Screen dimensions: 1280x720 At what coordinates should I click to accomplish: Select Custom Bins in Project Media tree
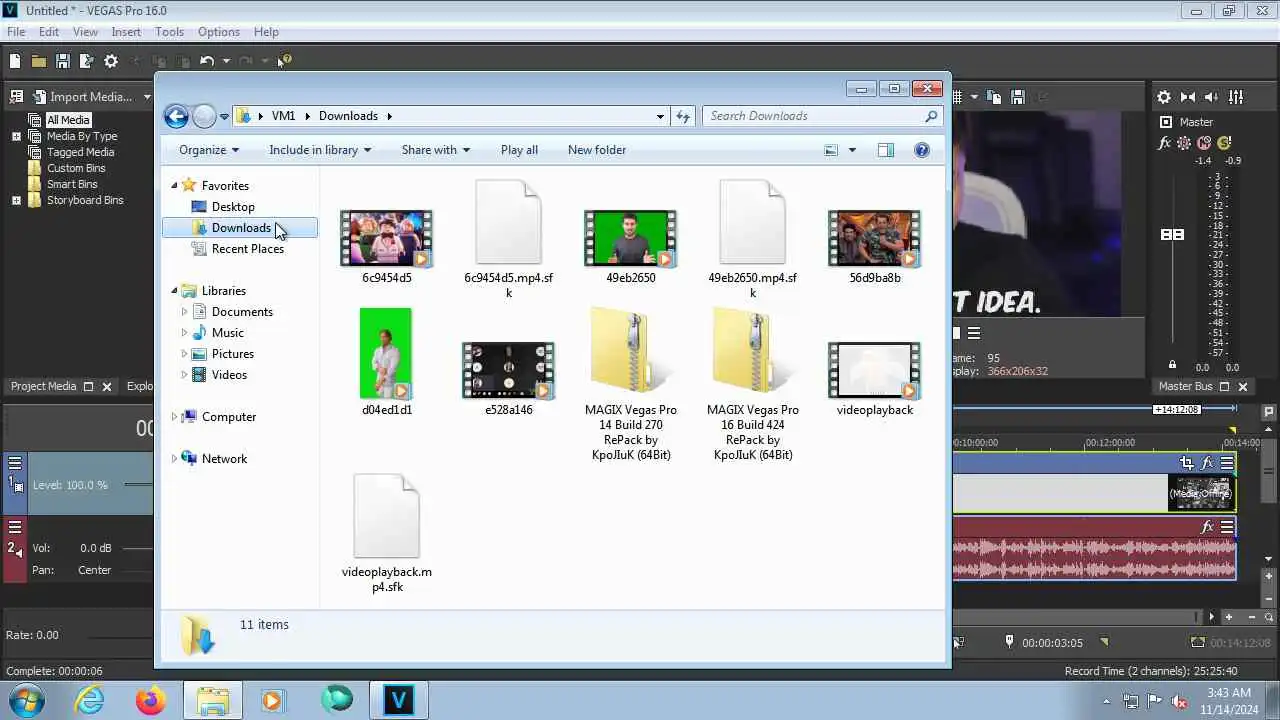76,168
